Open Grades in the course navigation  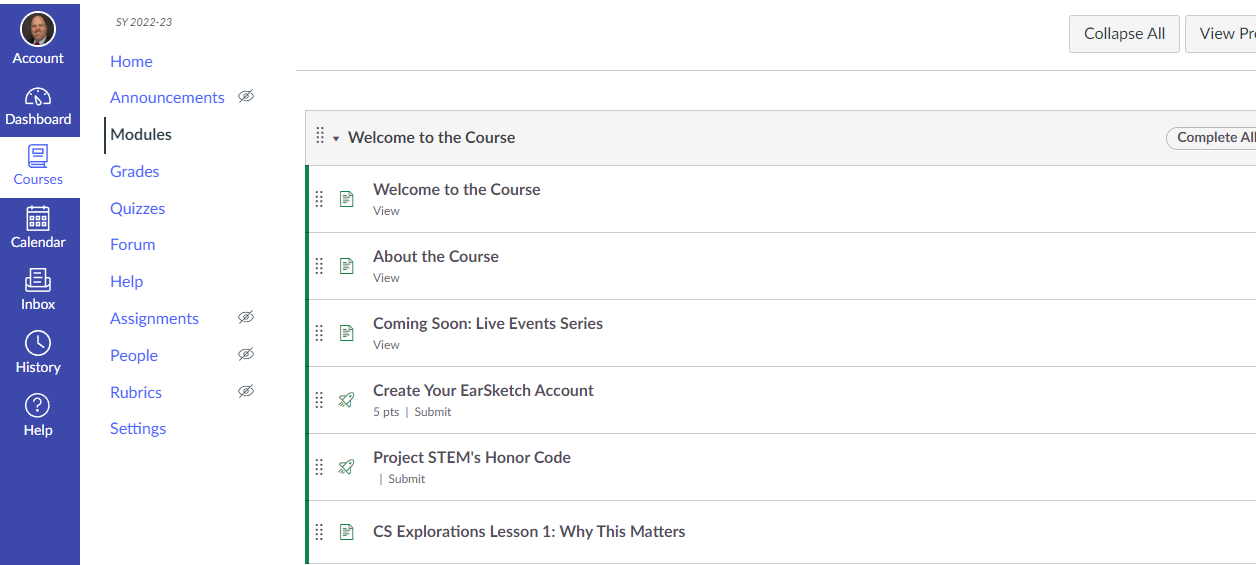point(135,171)
